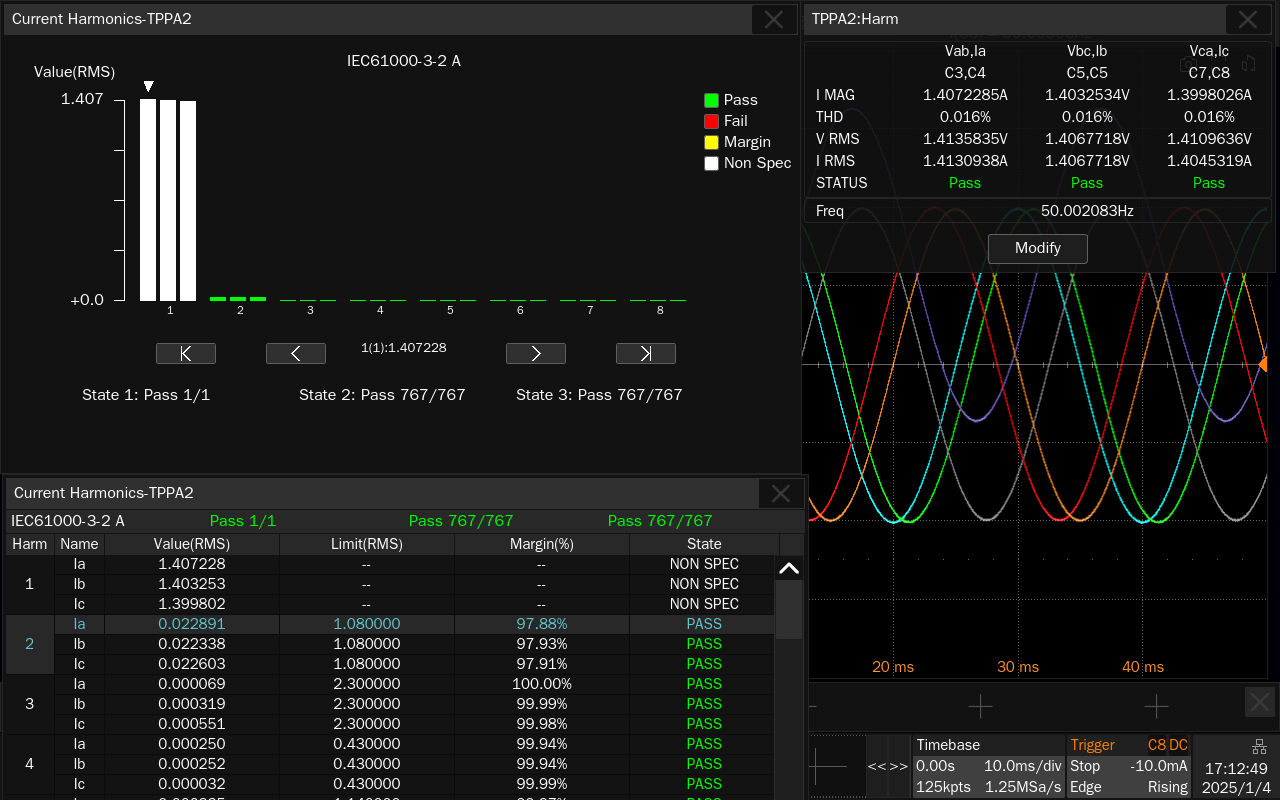This screenshot has height=800, width=1280.
Task: Click the Modify button
Action: click(1037, 248)
